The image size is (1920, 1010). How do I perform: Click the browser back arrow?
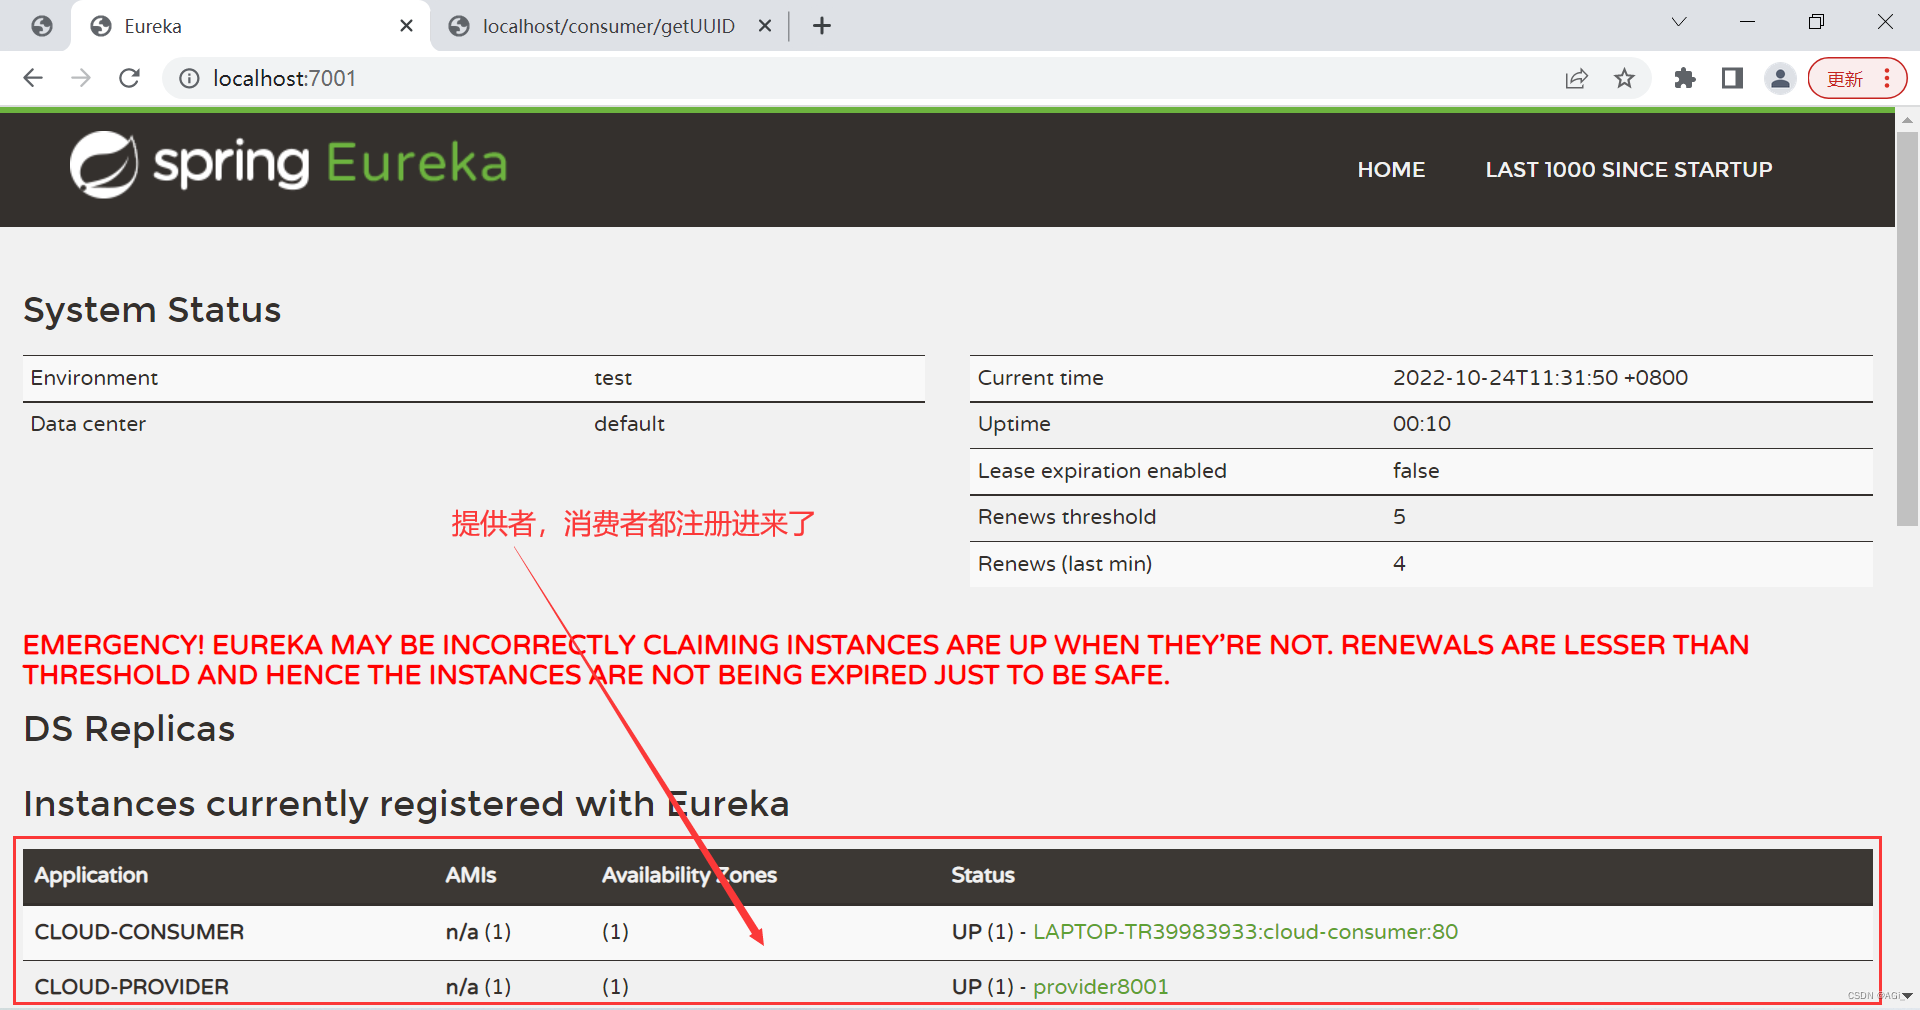pos(33,78)
